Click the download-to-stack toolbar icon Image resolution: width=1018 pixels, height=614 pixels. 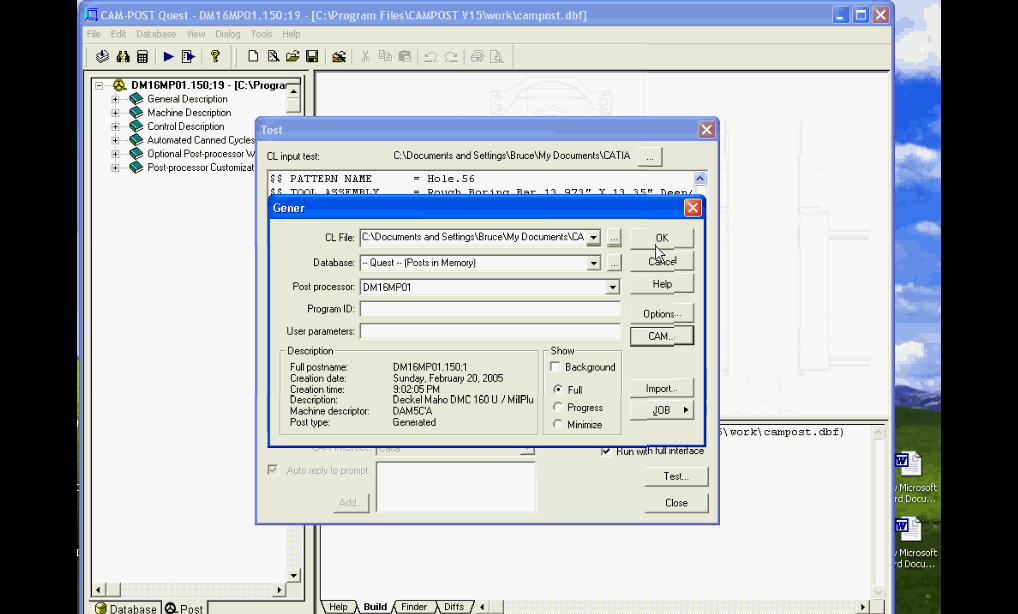[x=102, y=56]
